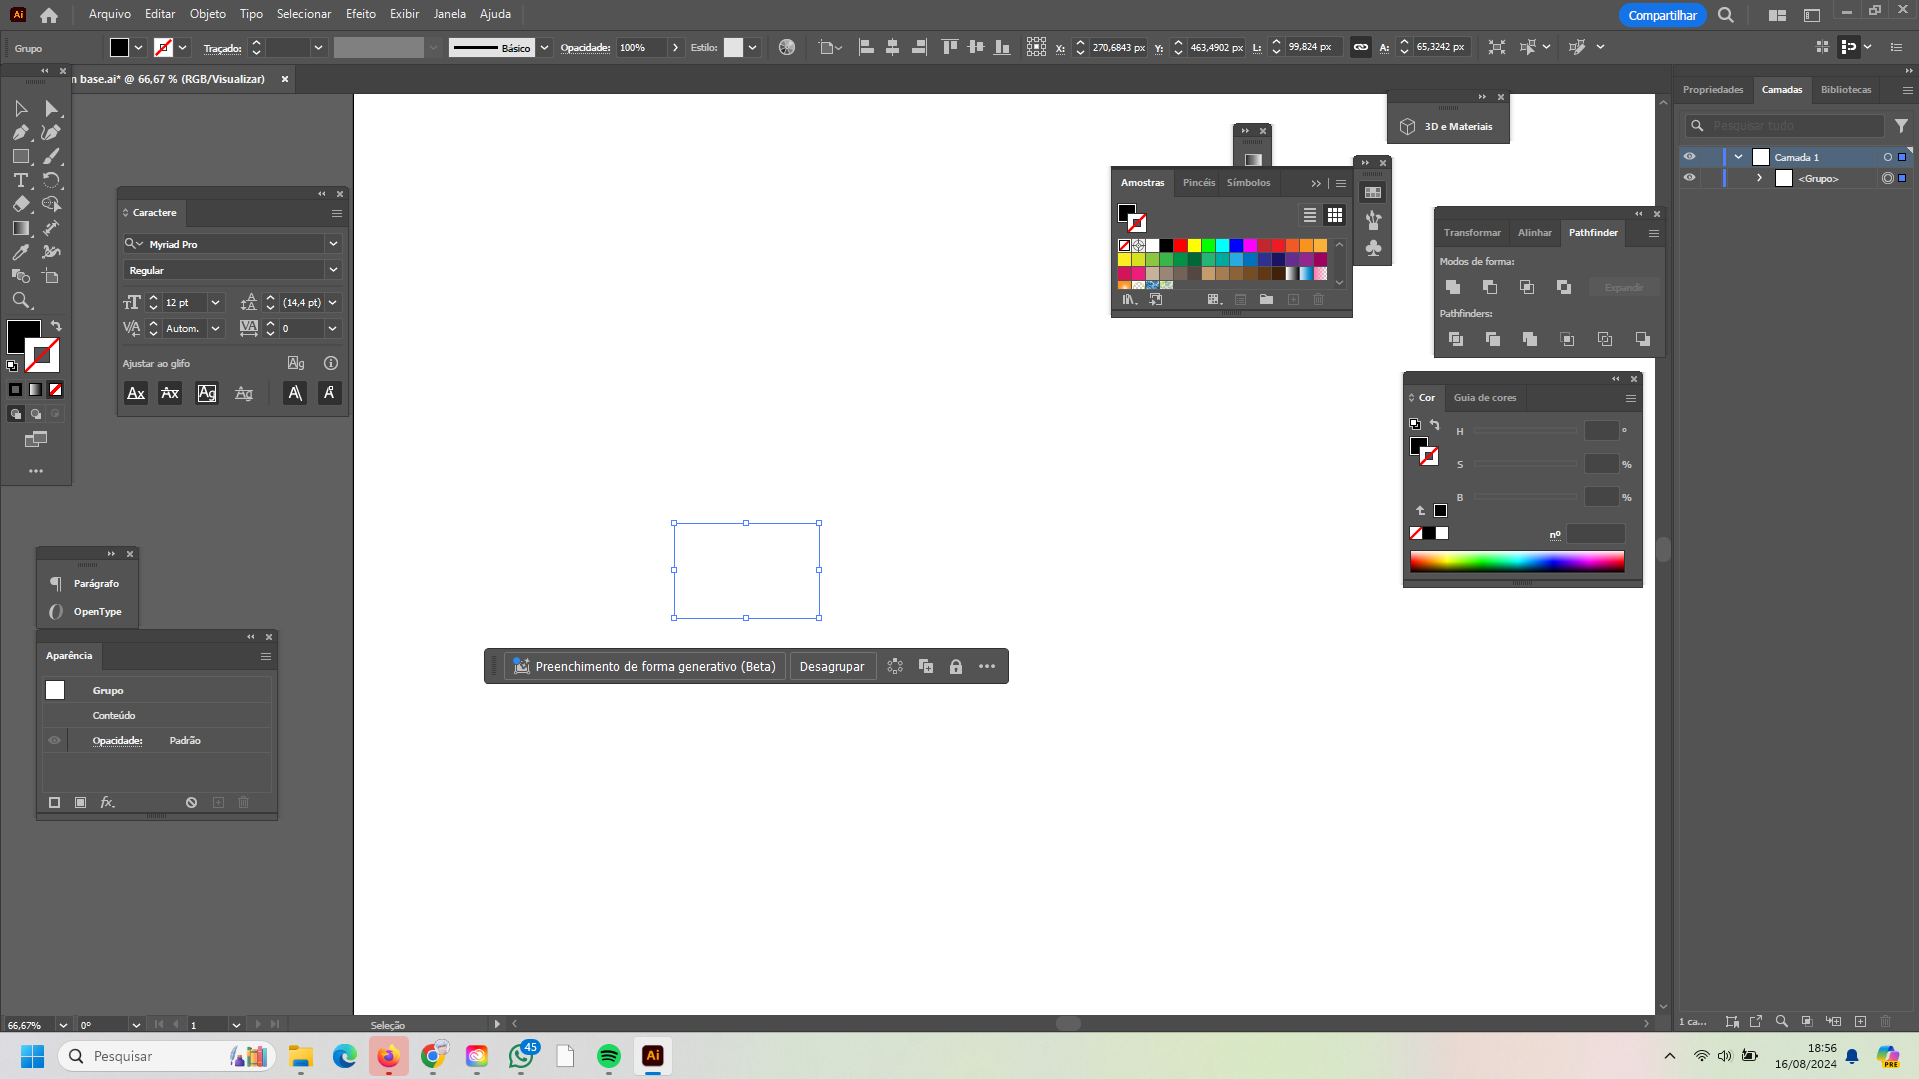Open the Arquivo menu

coord(110,14)
